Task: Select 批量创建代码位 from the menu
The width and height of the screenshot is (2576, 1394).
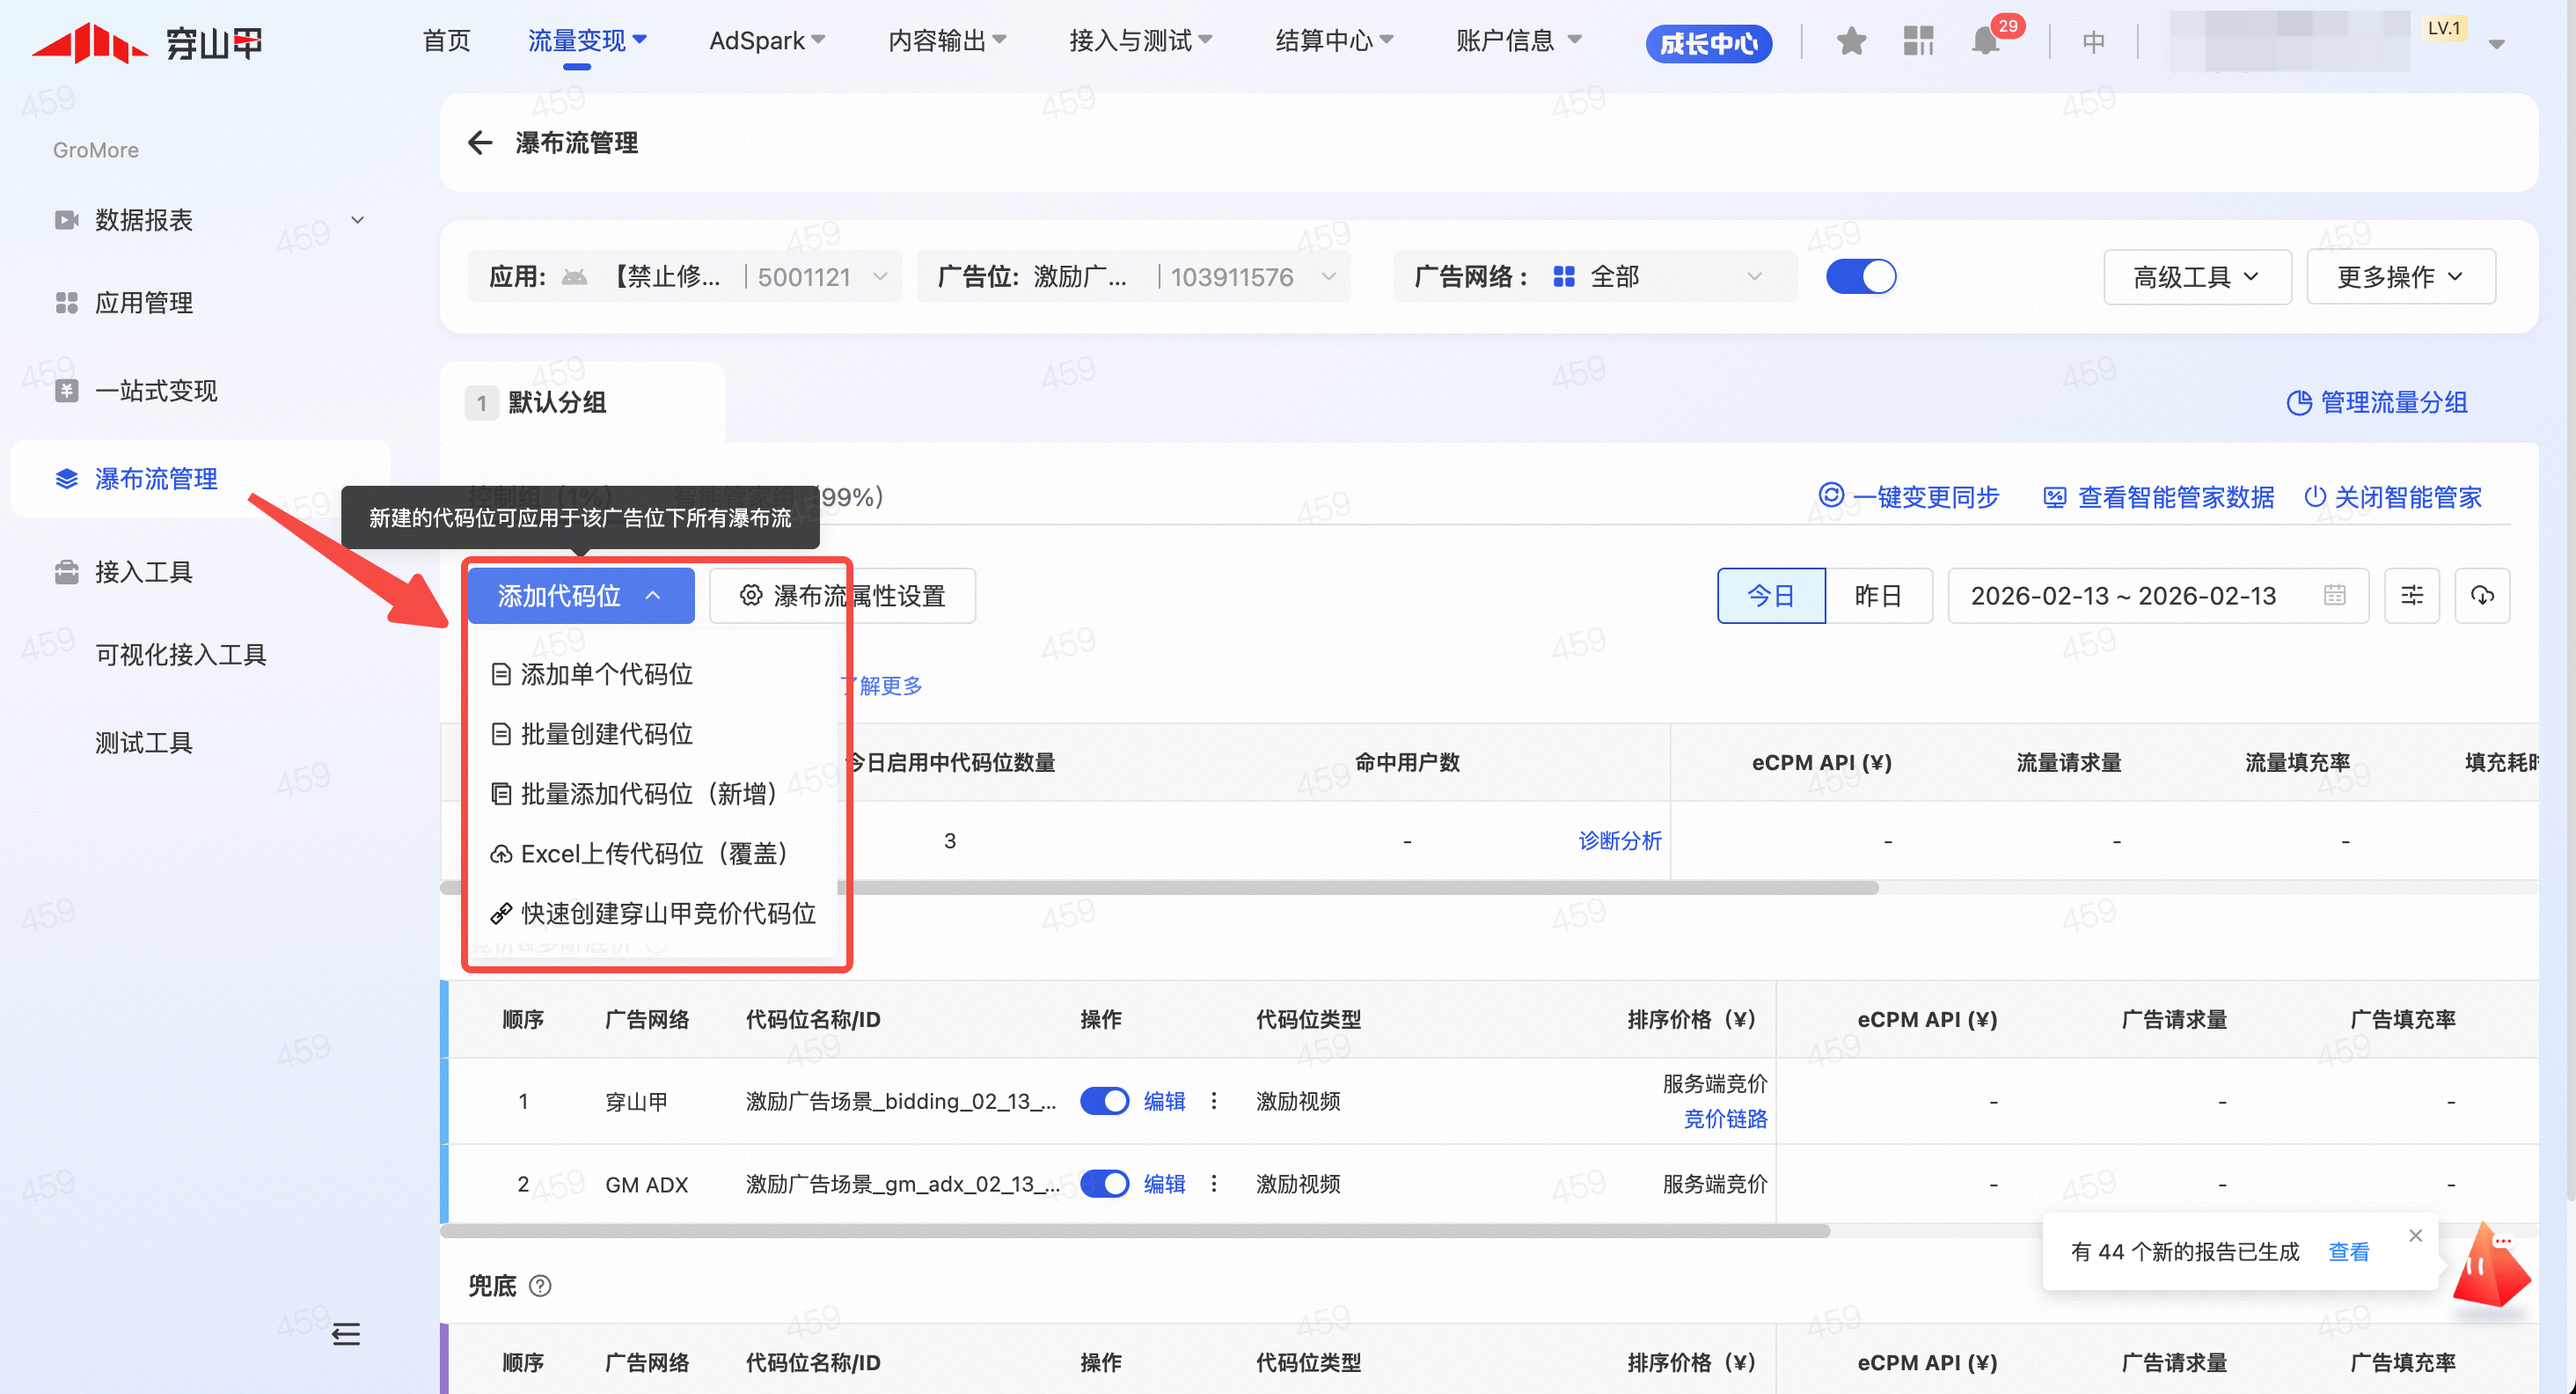Action: 606,734
